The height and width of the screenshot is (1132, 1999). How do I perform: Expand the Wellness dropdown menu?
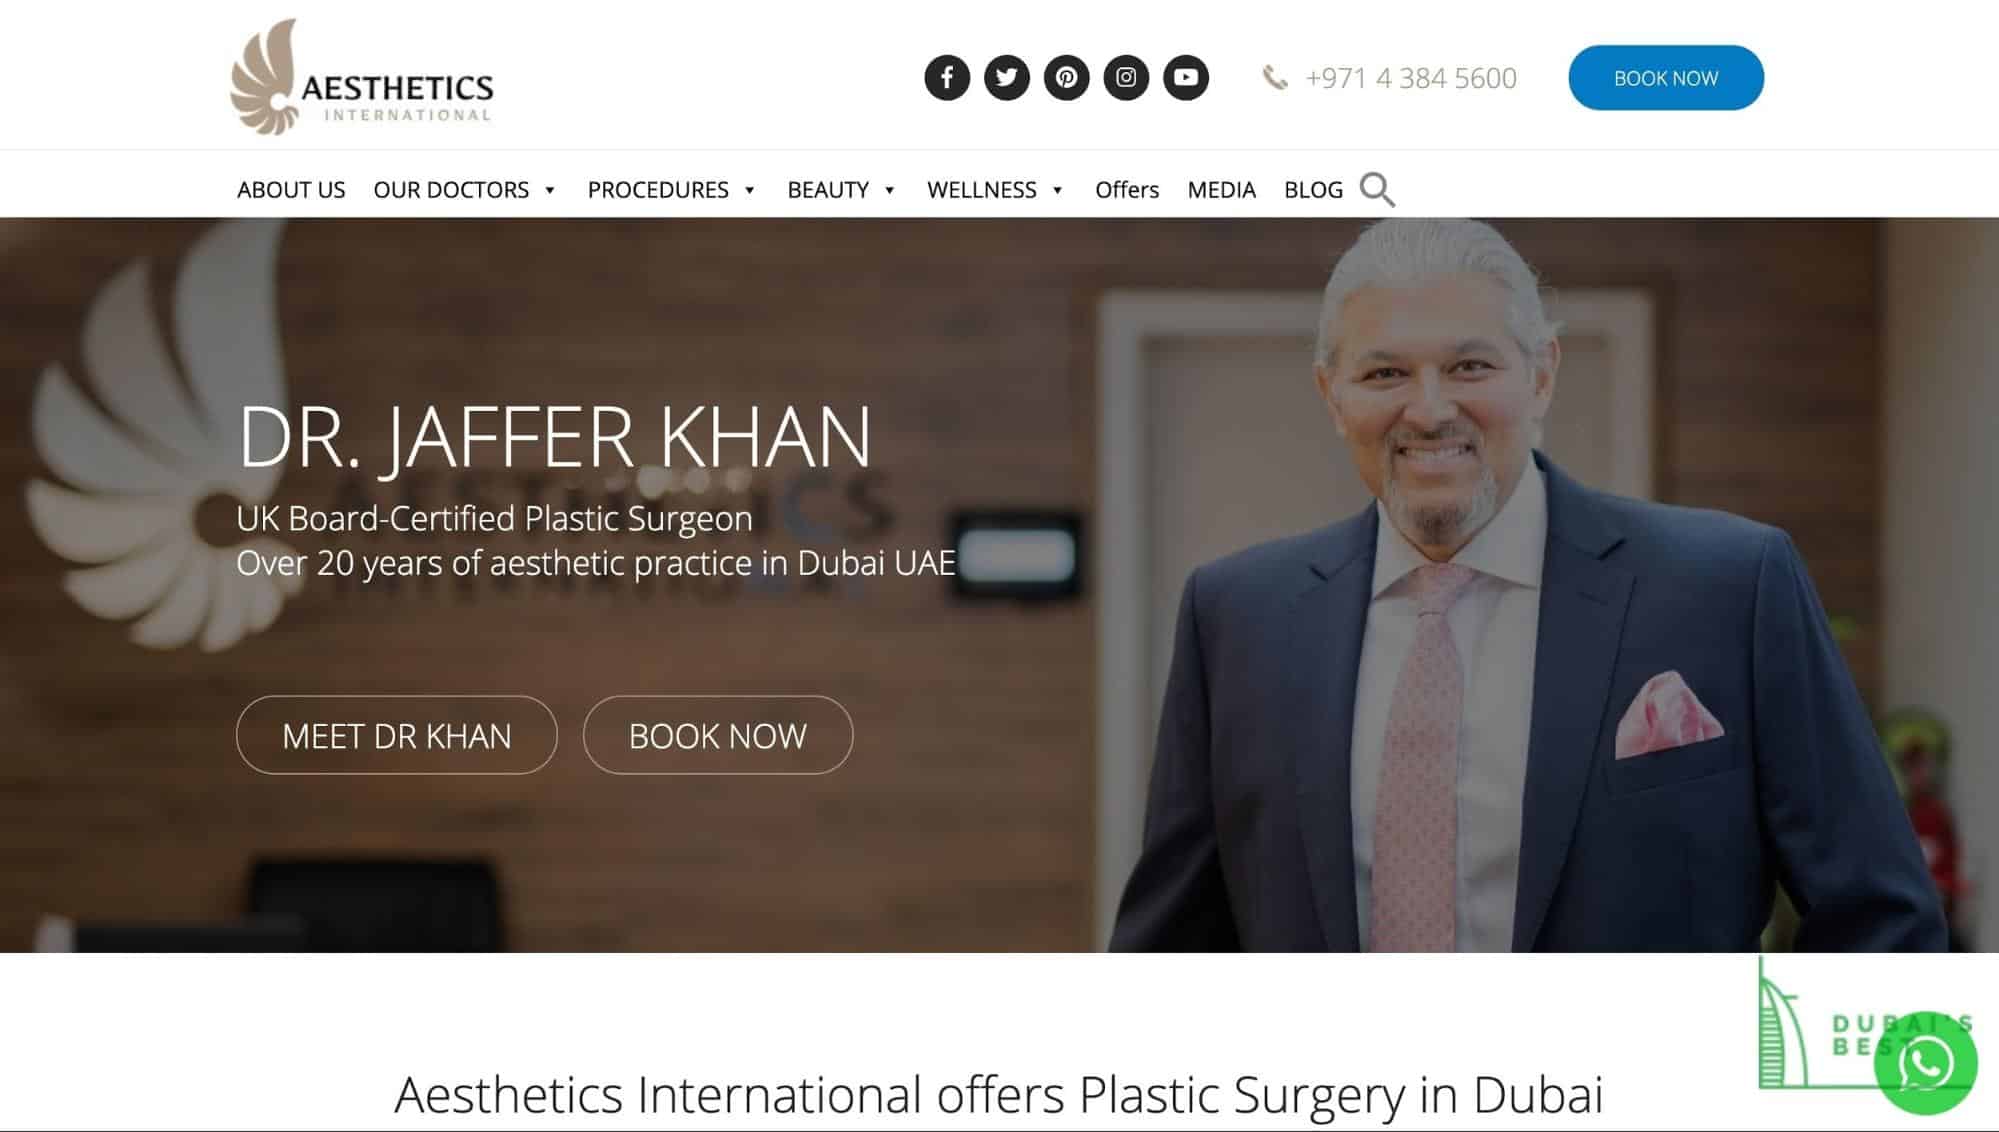click(995, 190)
